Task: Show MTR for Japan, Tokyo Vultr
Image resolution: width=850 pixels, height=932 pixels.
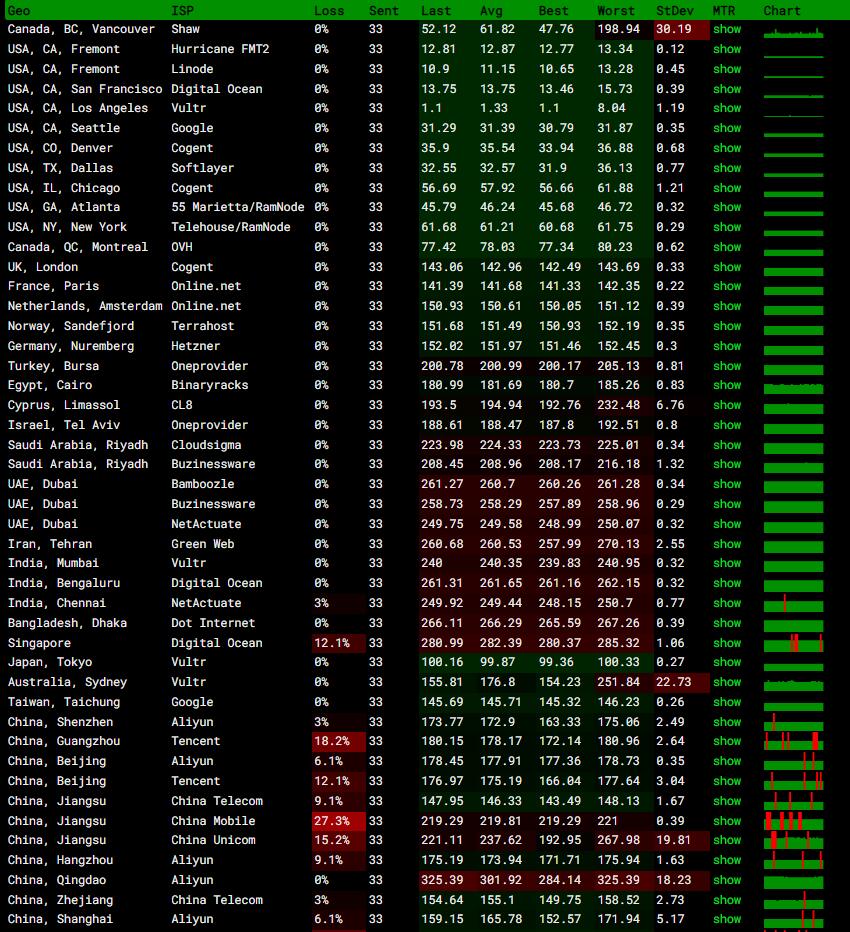Action: tap(727, 662)
